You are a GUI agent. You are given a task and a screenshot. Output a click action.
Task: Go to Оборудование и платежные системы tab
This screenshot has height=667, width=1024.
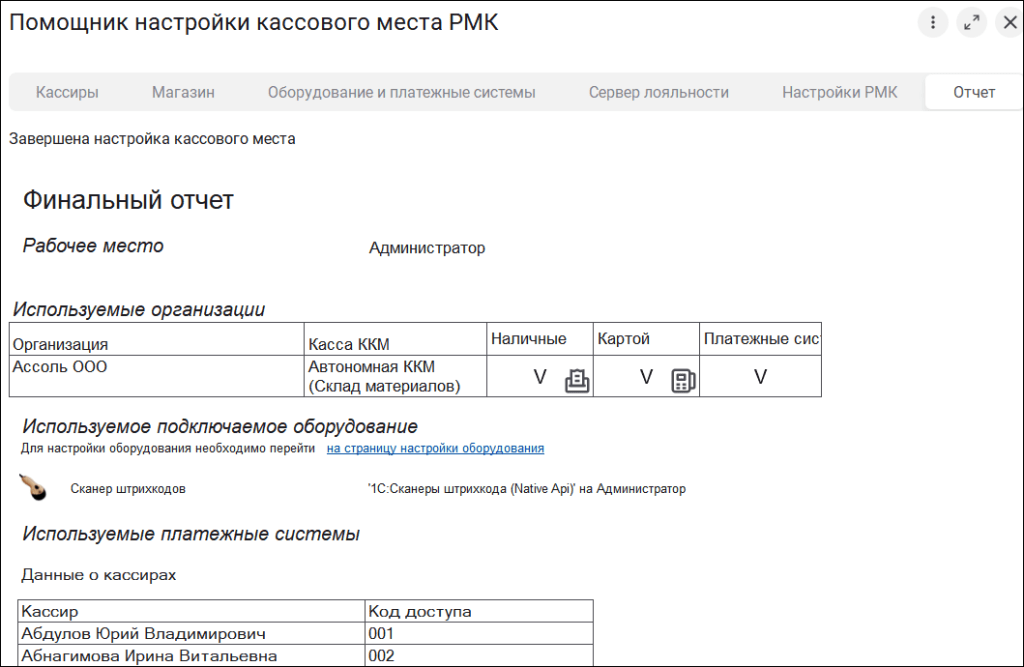[x=401, y=92]
